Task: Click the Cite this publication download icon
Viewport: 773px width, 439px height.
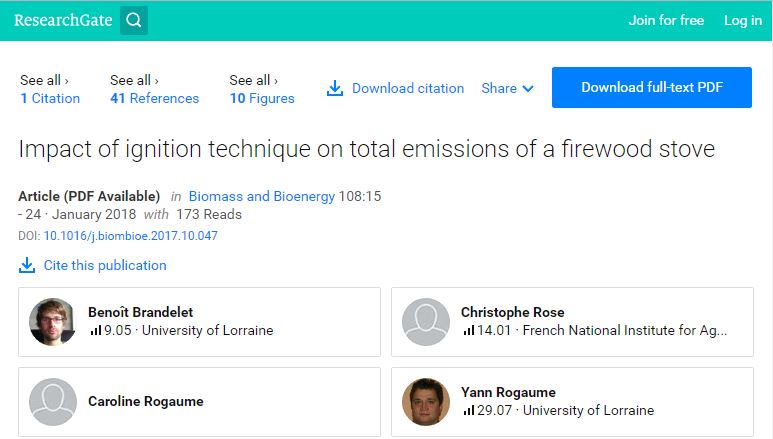Action: 27,265
